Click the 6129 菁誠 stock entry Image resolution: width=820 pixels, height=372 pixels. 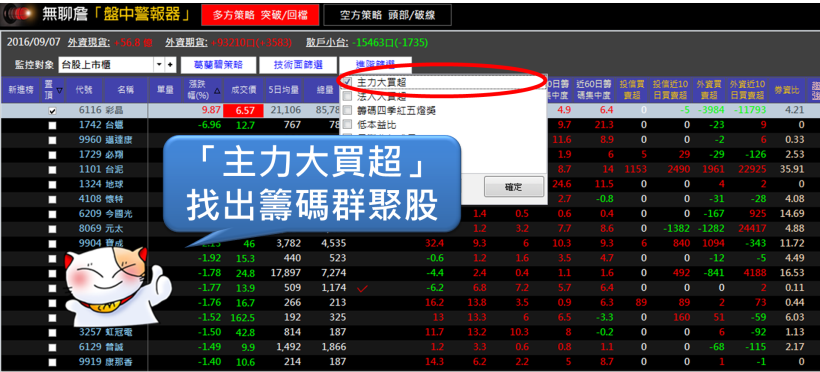coord(100,347)
